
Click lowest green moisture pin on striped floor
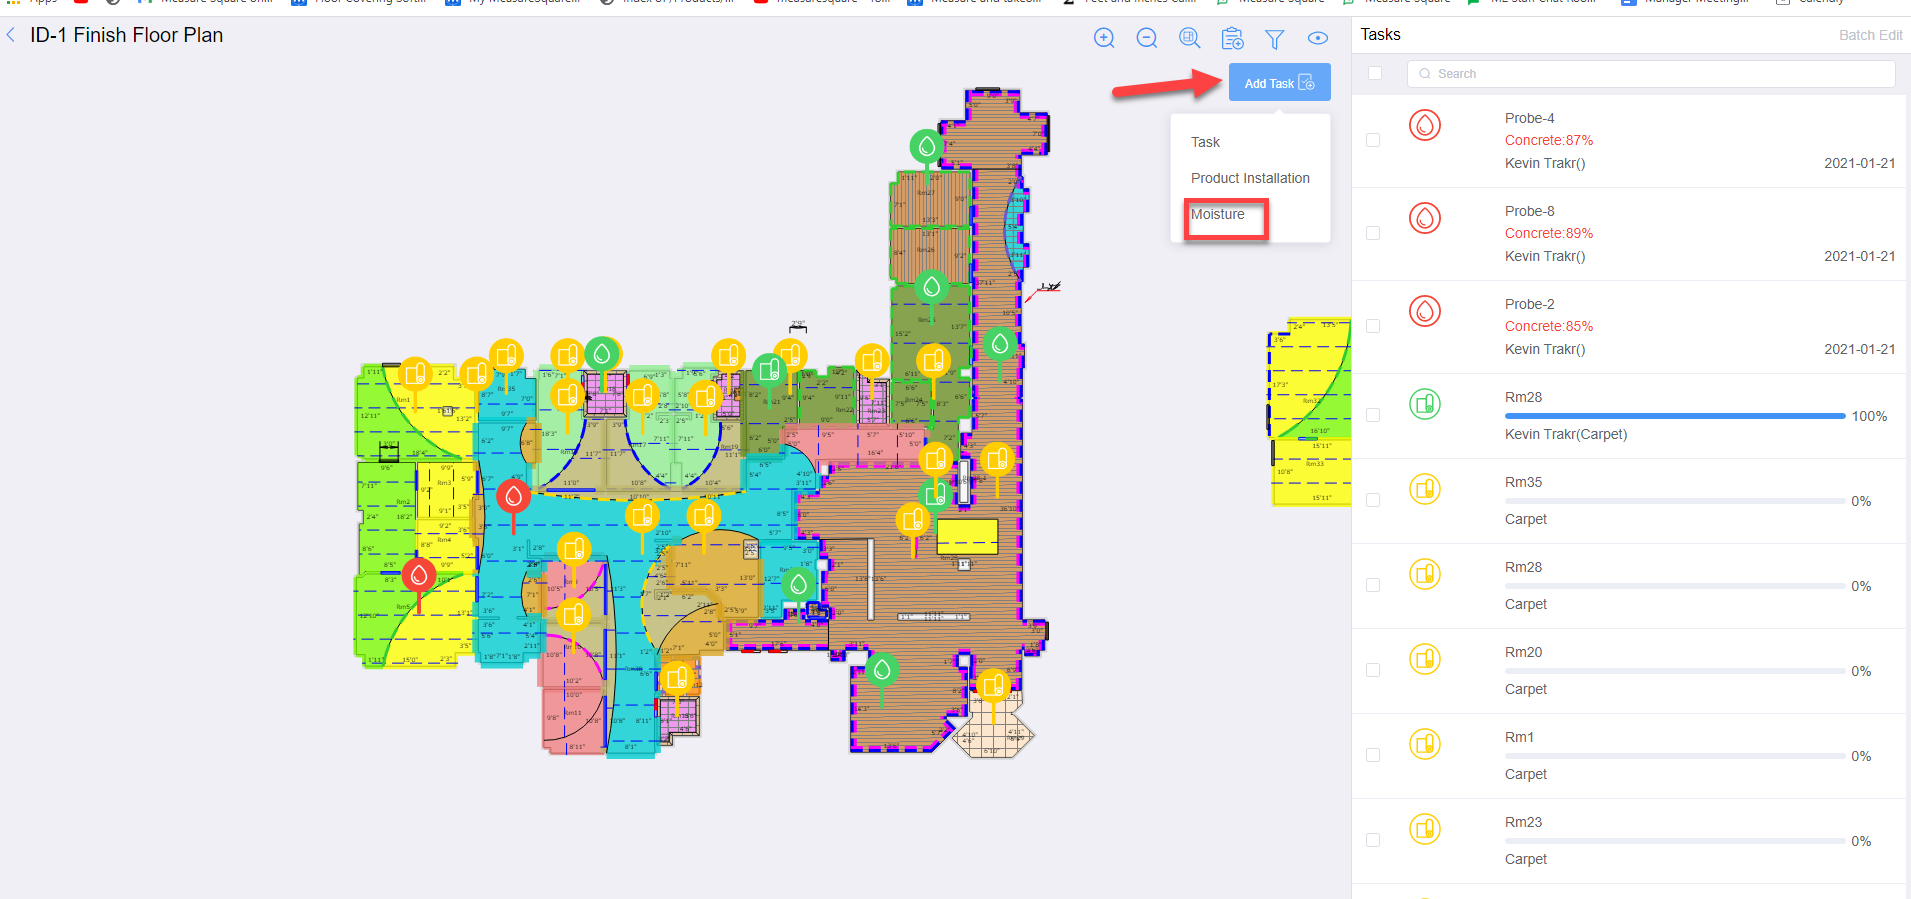pos(882,670)
